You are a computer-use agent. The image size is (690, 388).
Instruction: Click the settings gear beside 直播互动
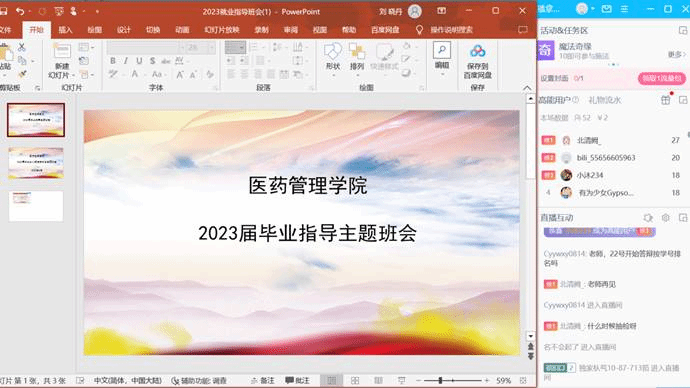click(x=665, y=218)
